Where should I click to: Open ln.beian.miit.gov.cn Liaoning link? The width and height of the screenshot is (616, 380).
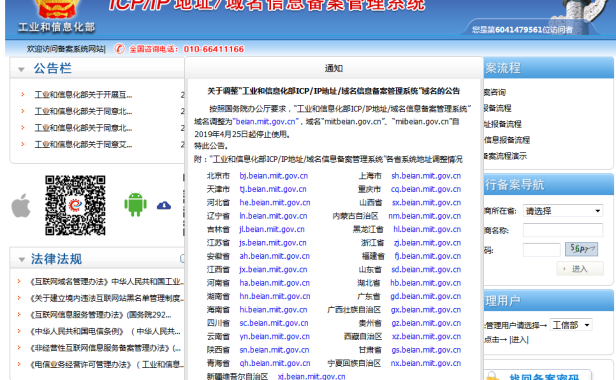point(273,216)
